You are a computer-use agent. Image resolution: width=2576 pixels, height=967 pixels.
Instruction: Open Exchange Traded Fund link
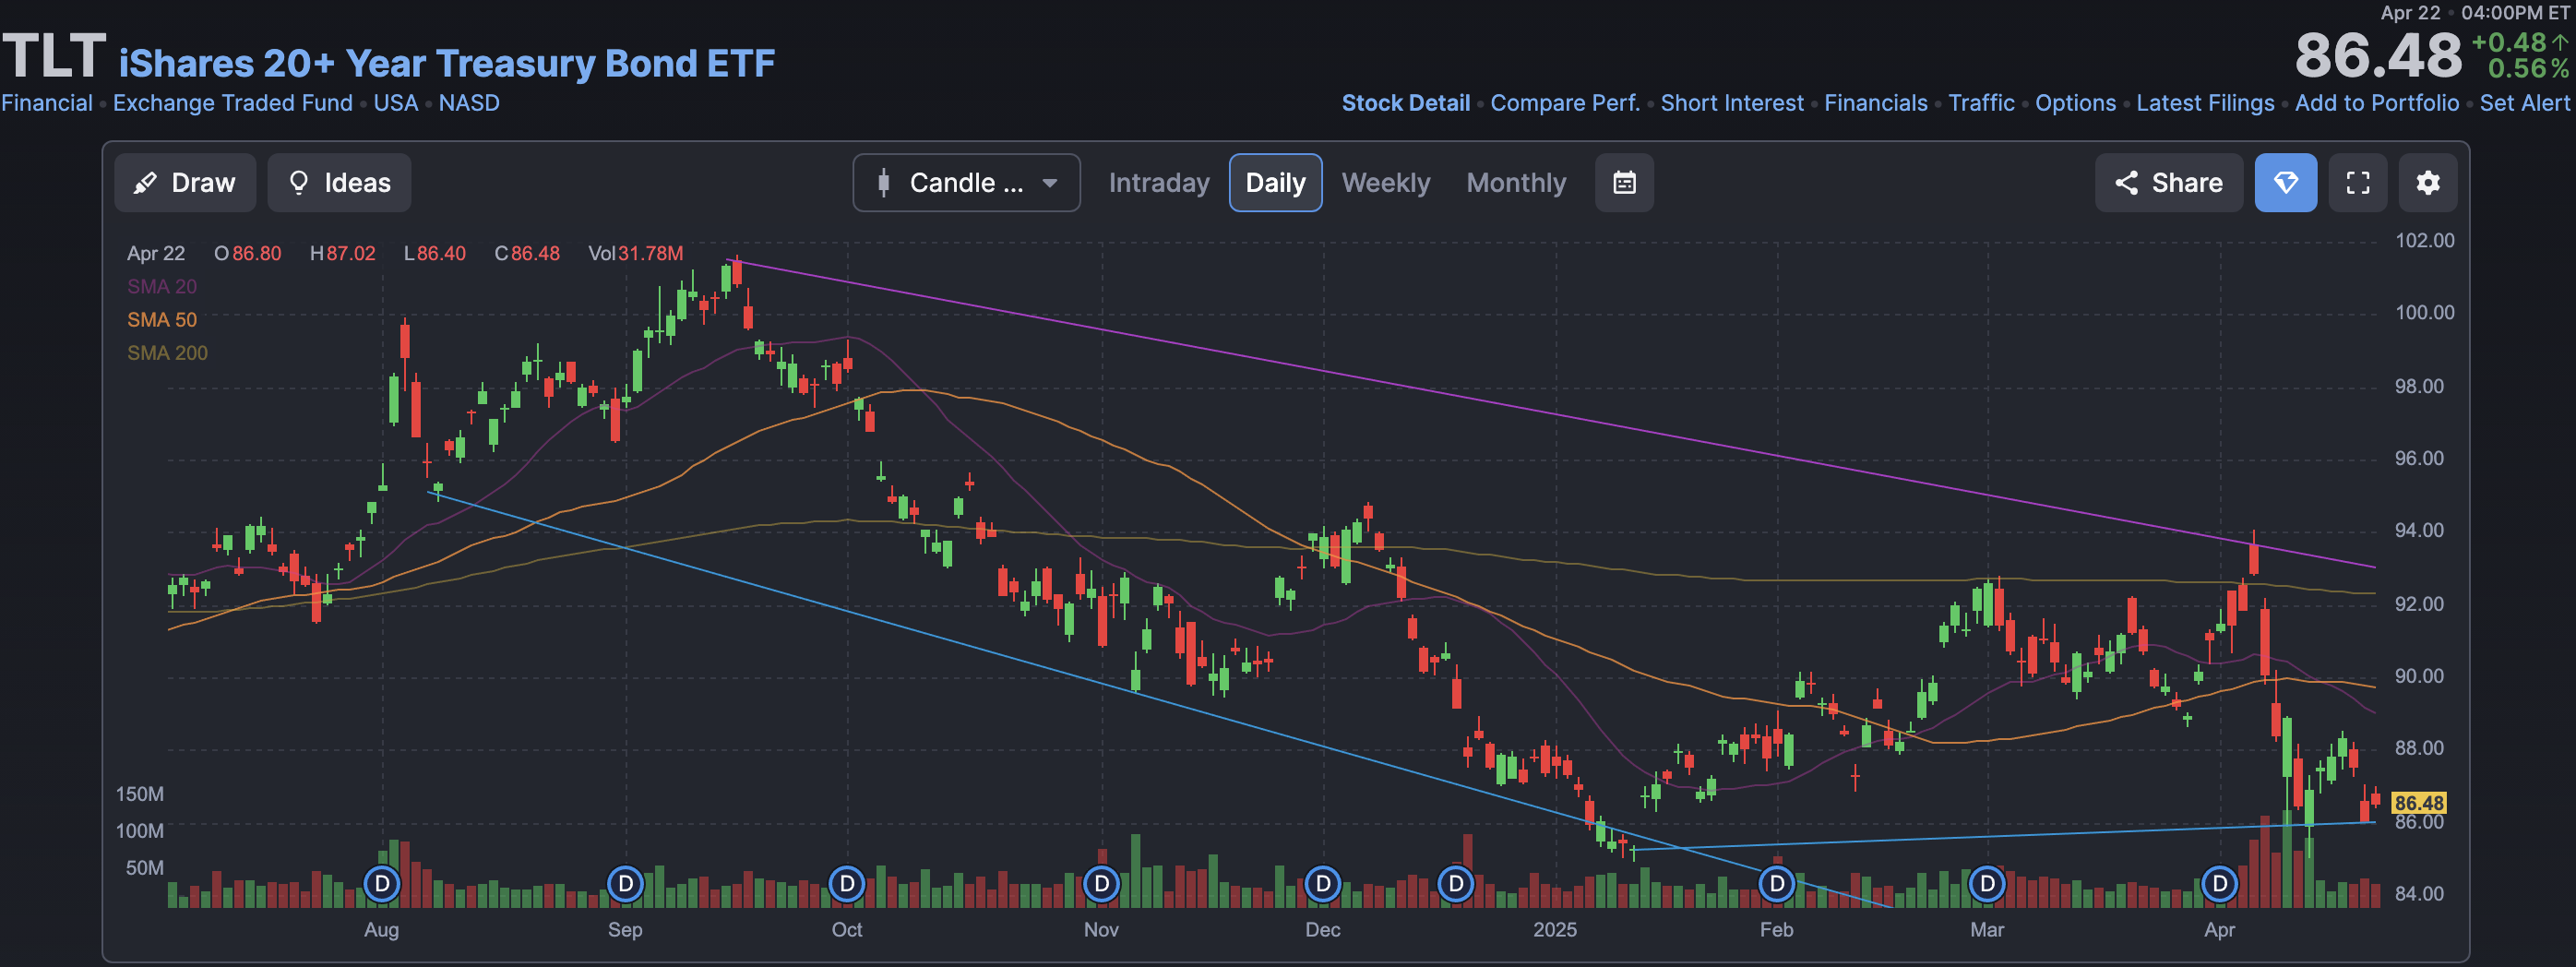pos(233,103)
